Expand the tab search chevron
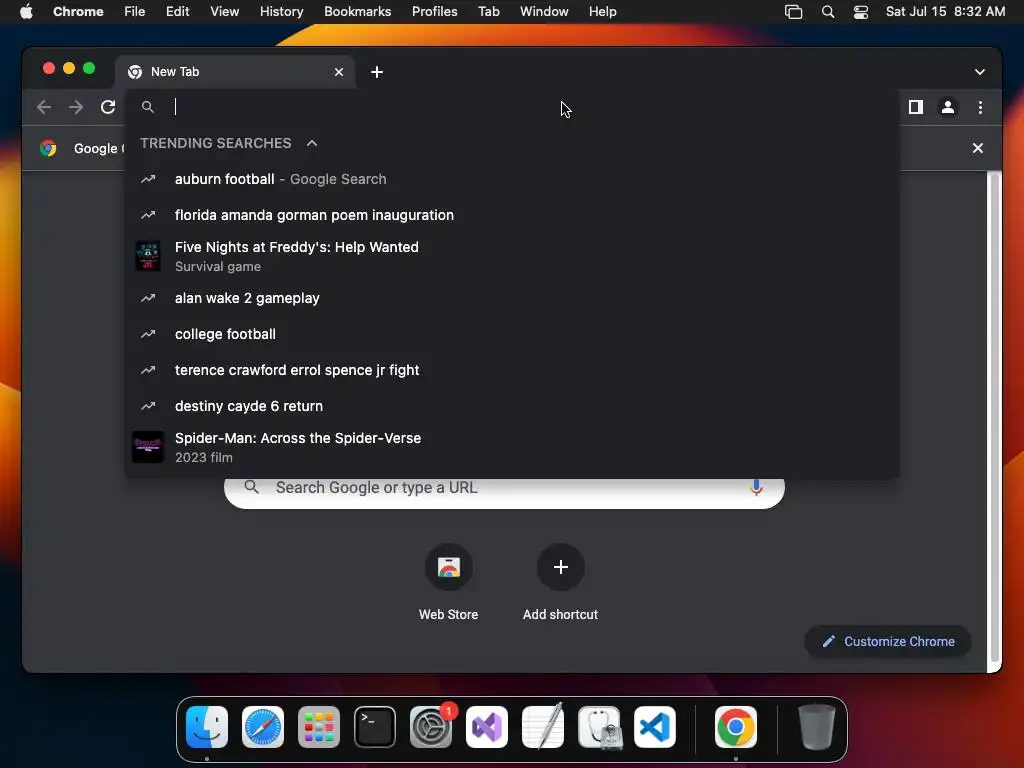The width and height of the screenshot is (1024, 768). 980,72
